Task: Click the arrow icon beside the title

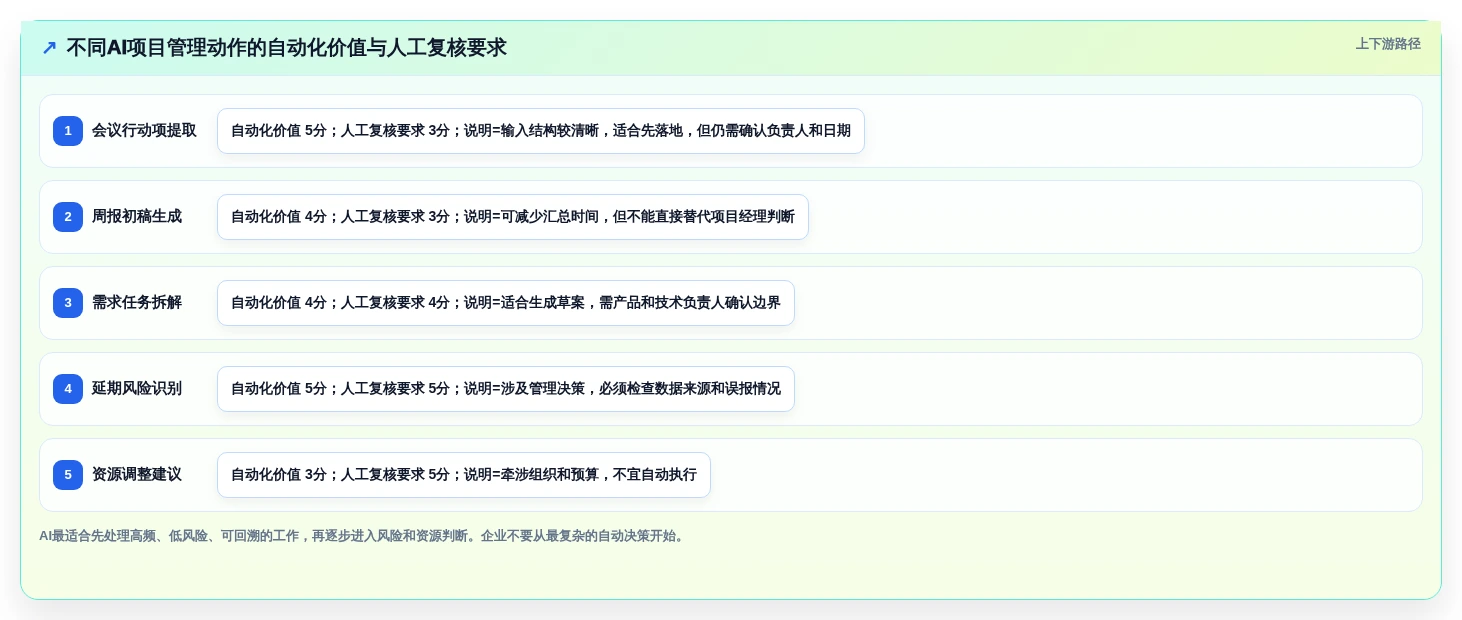Action: (49, 48)
